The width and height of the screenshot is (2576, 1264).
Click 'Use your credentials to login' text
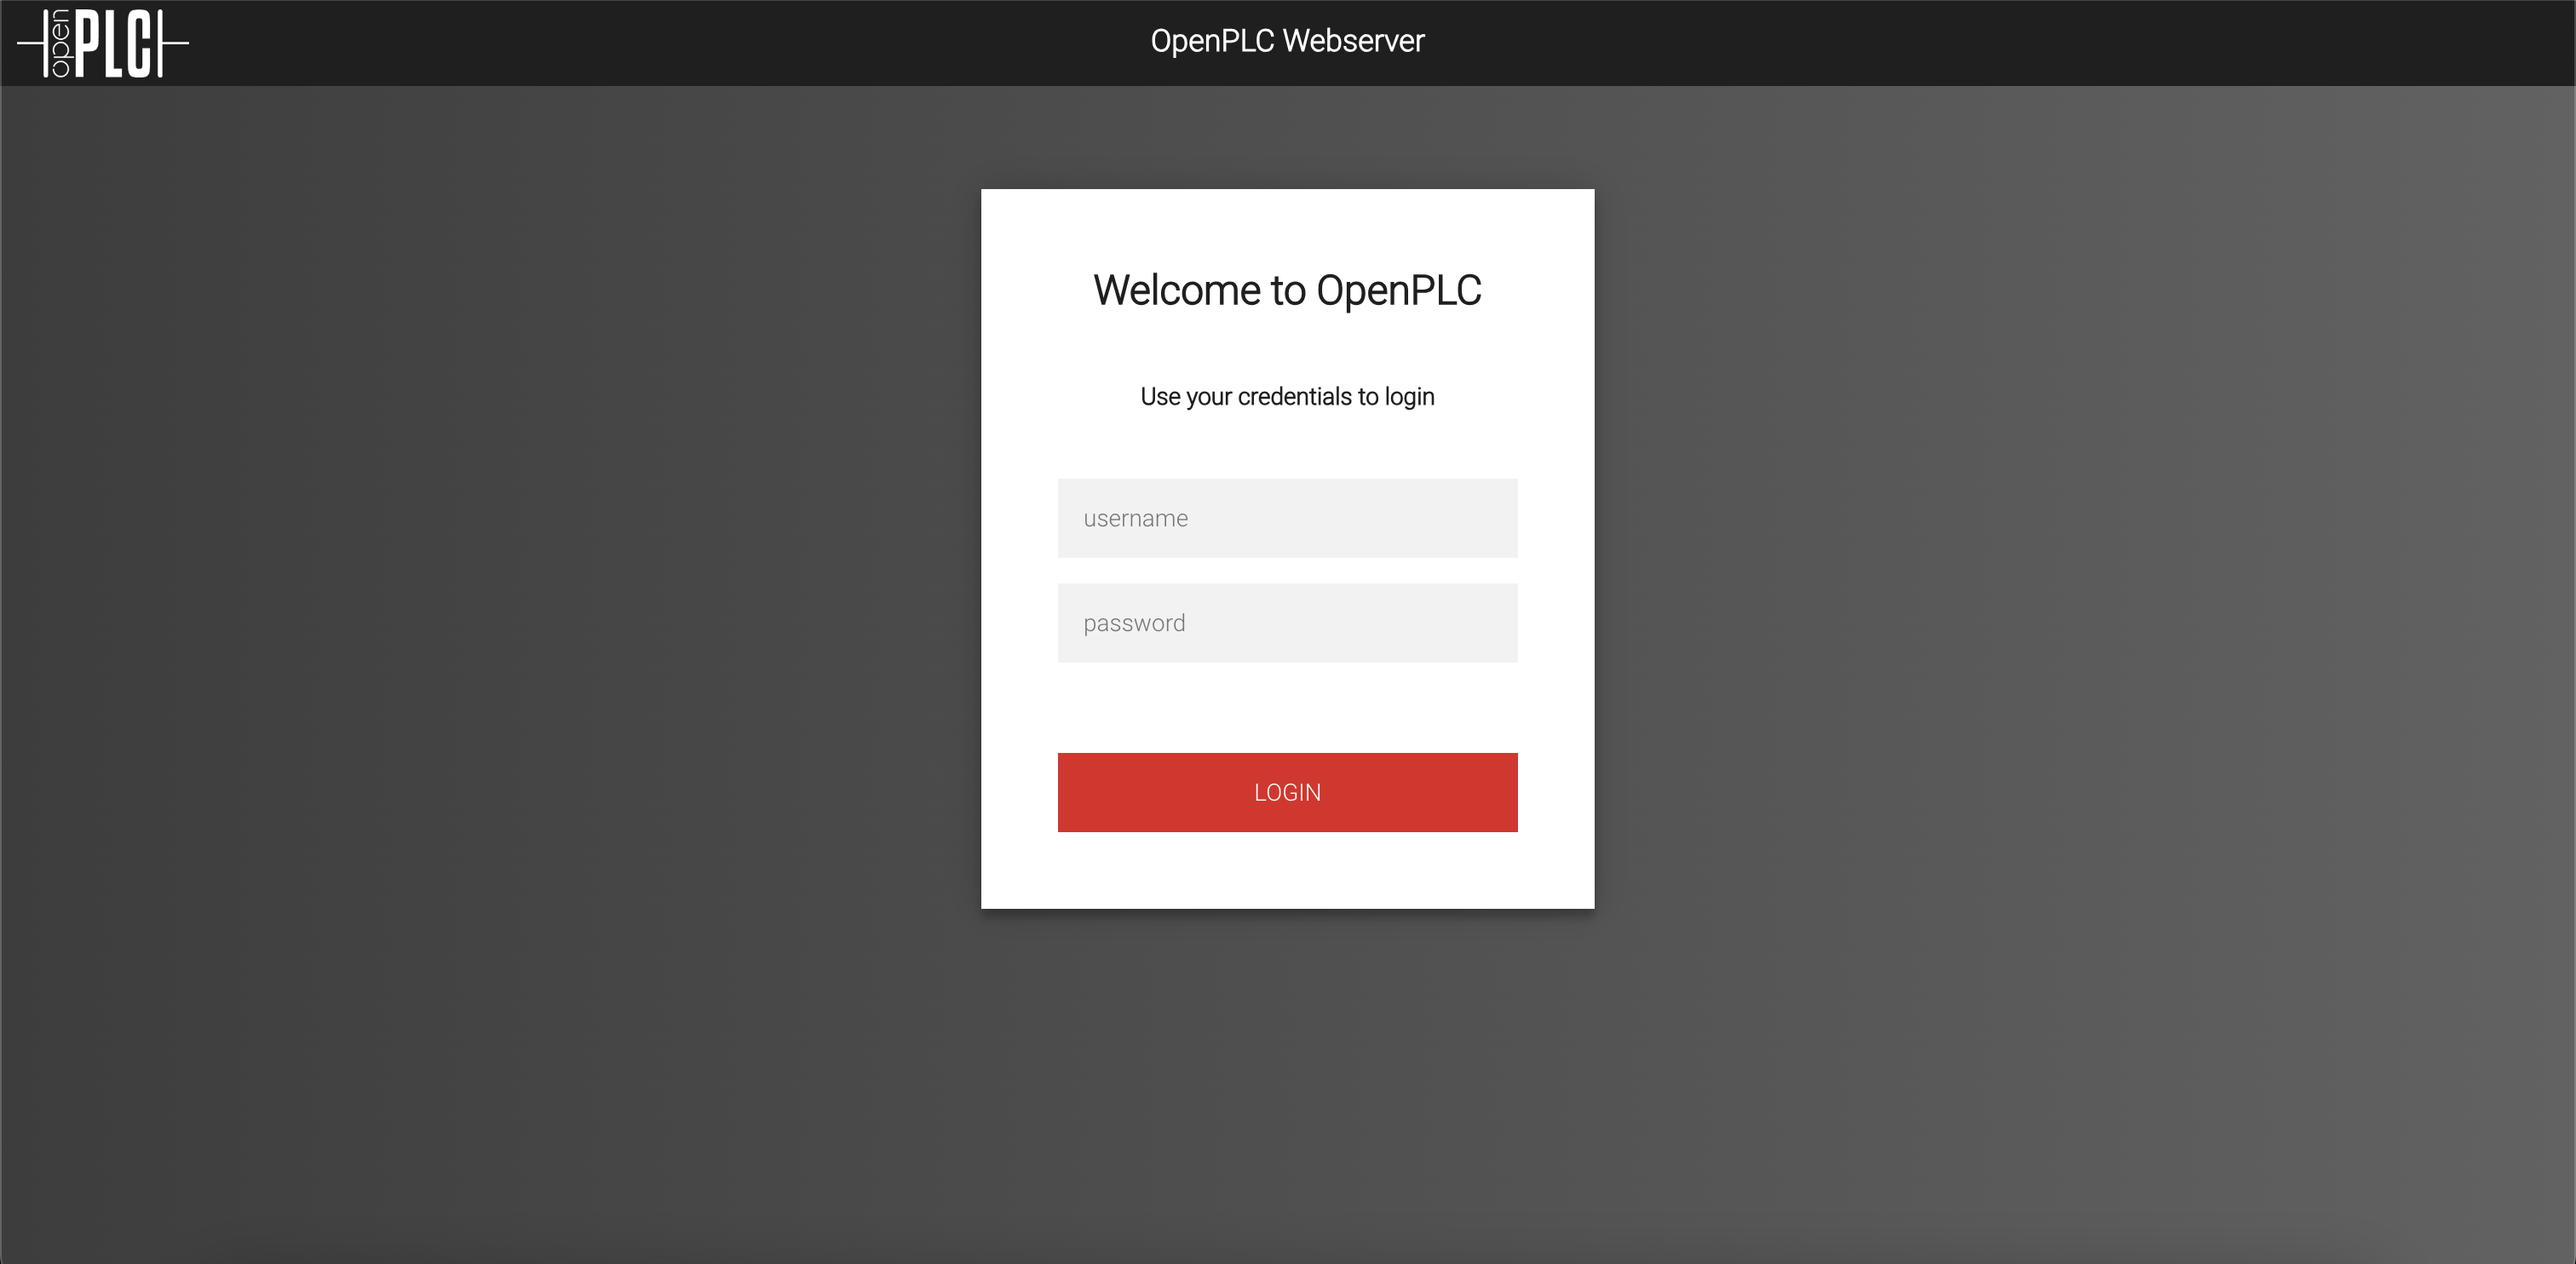pos(1287,397)
